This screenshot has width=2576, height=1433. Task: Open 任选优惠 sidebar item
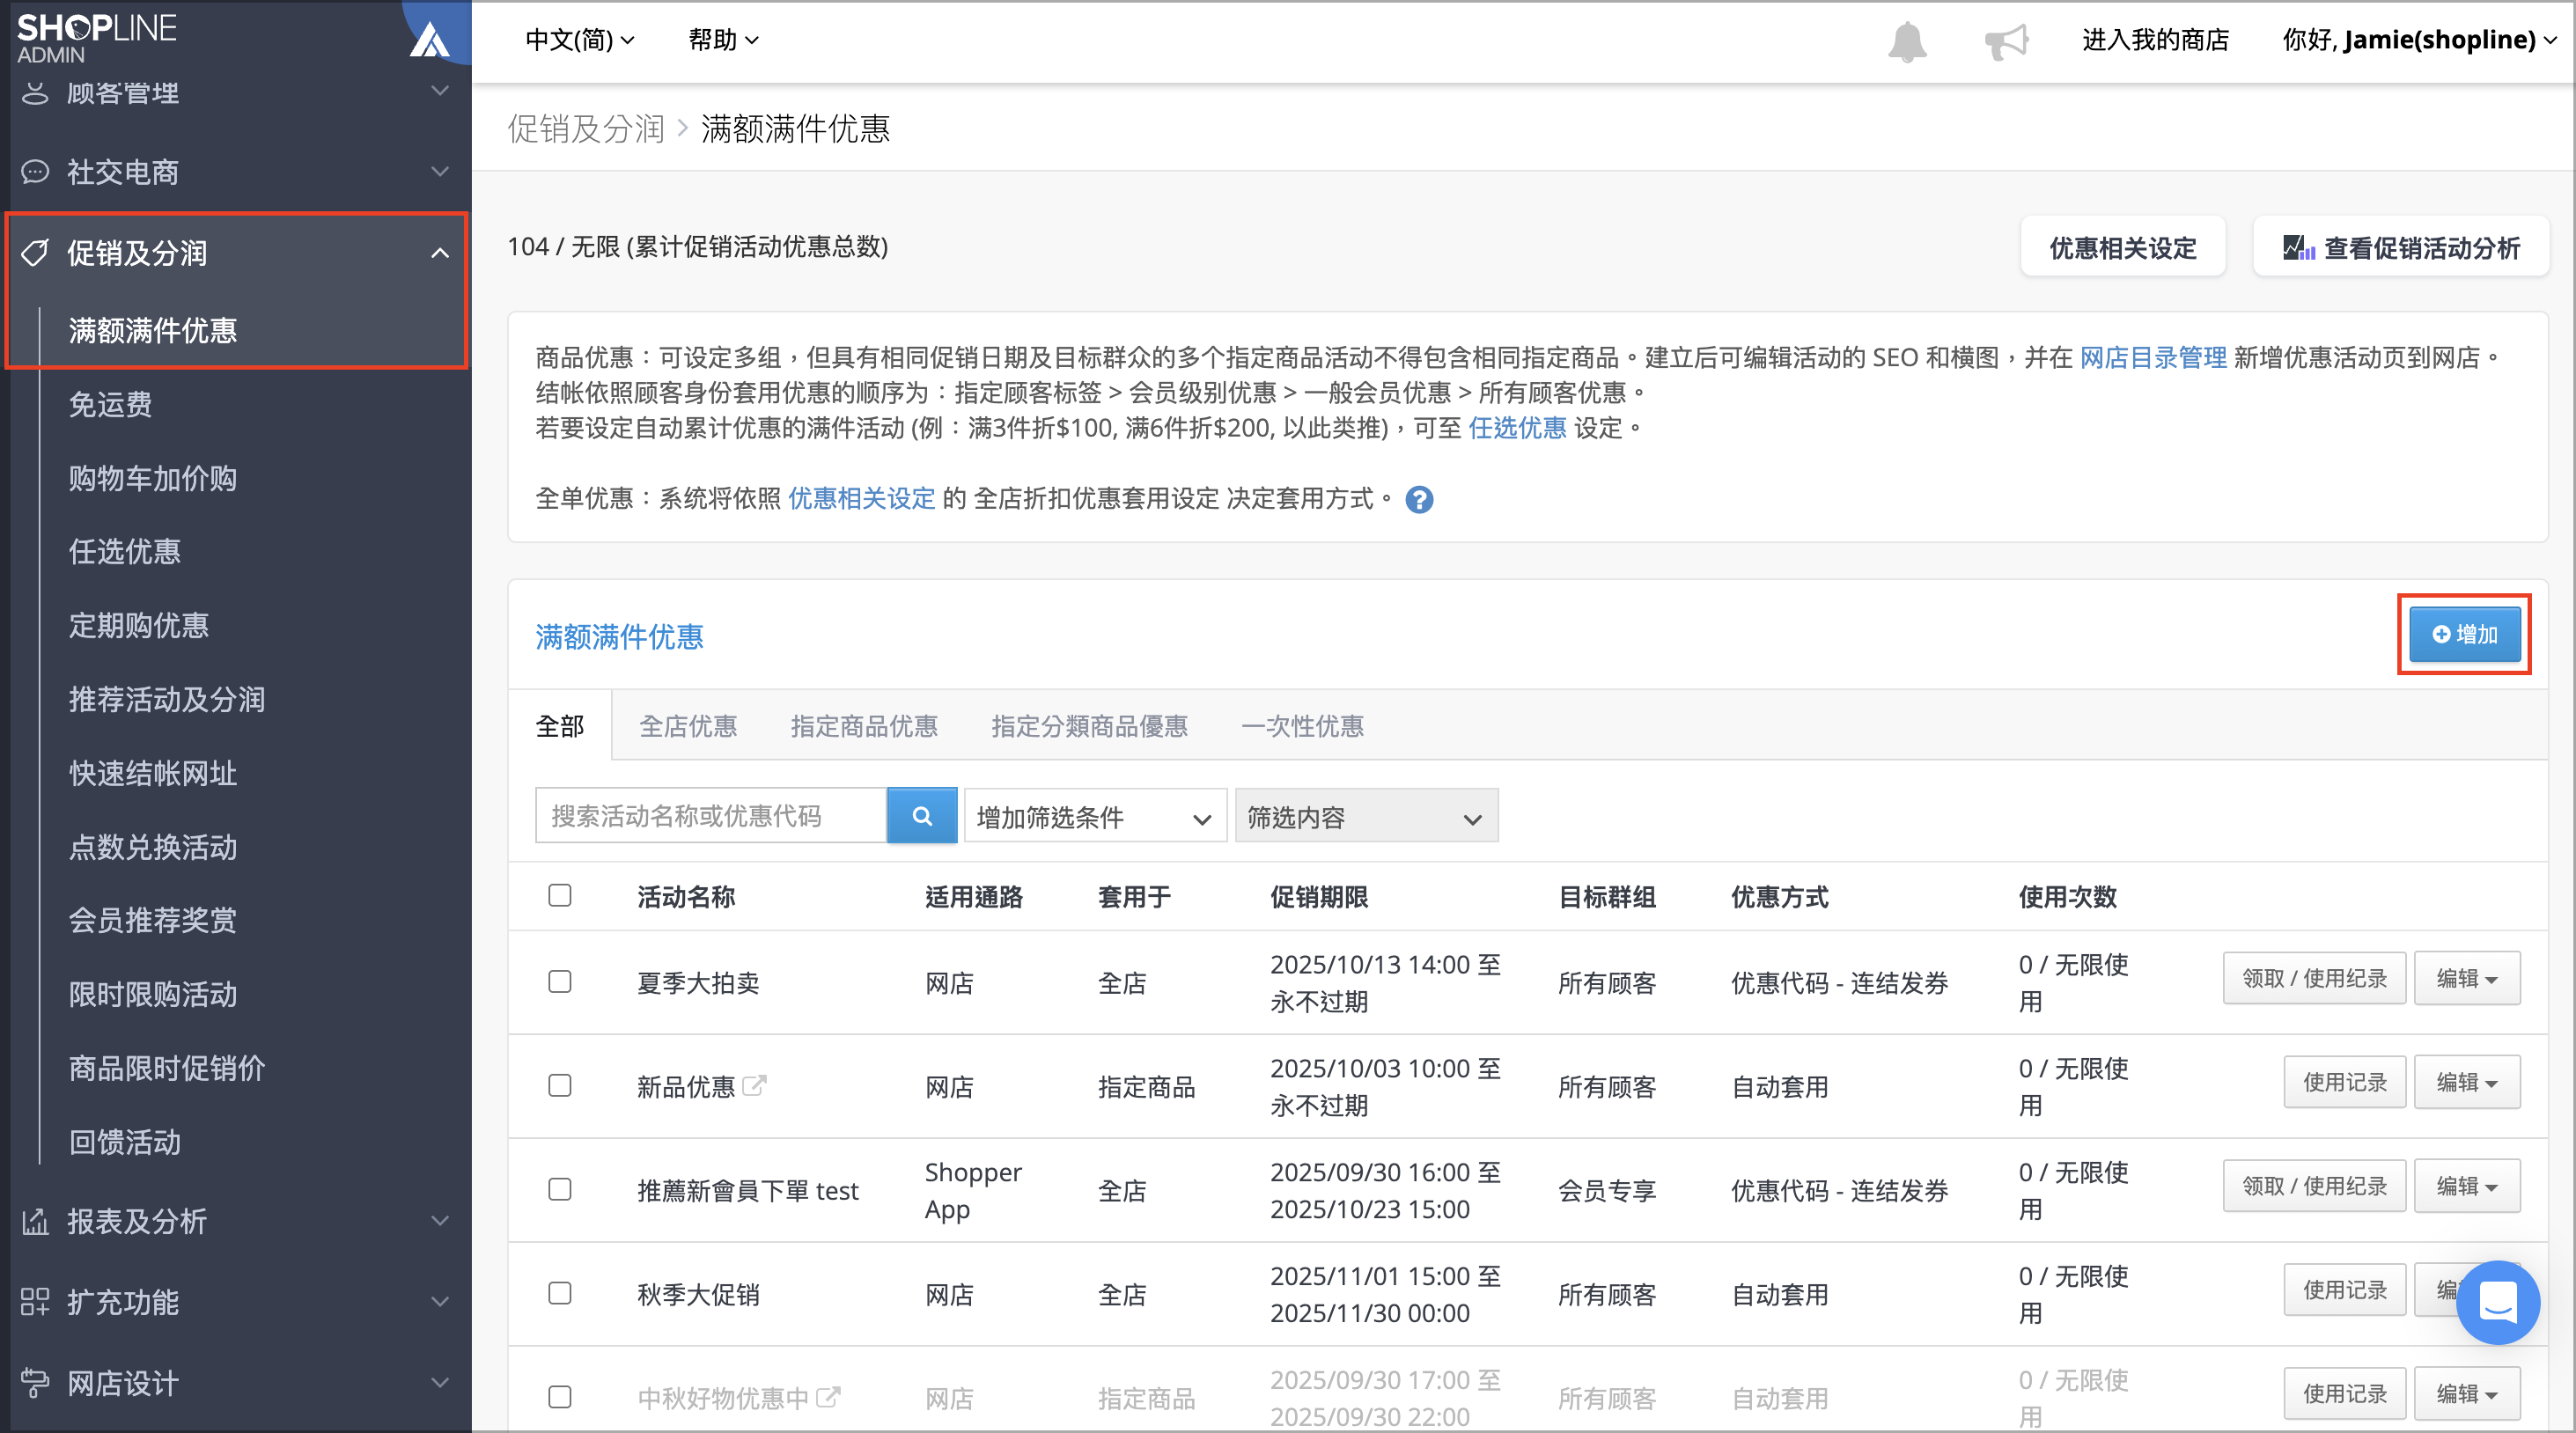coord(125,552)
